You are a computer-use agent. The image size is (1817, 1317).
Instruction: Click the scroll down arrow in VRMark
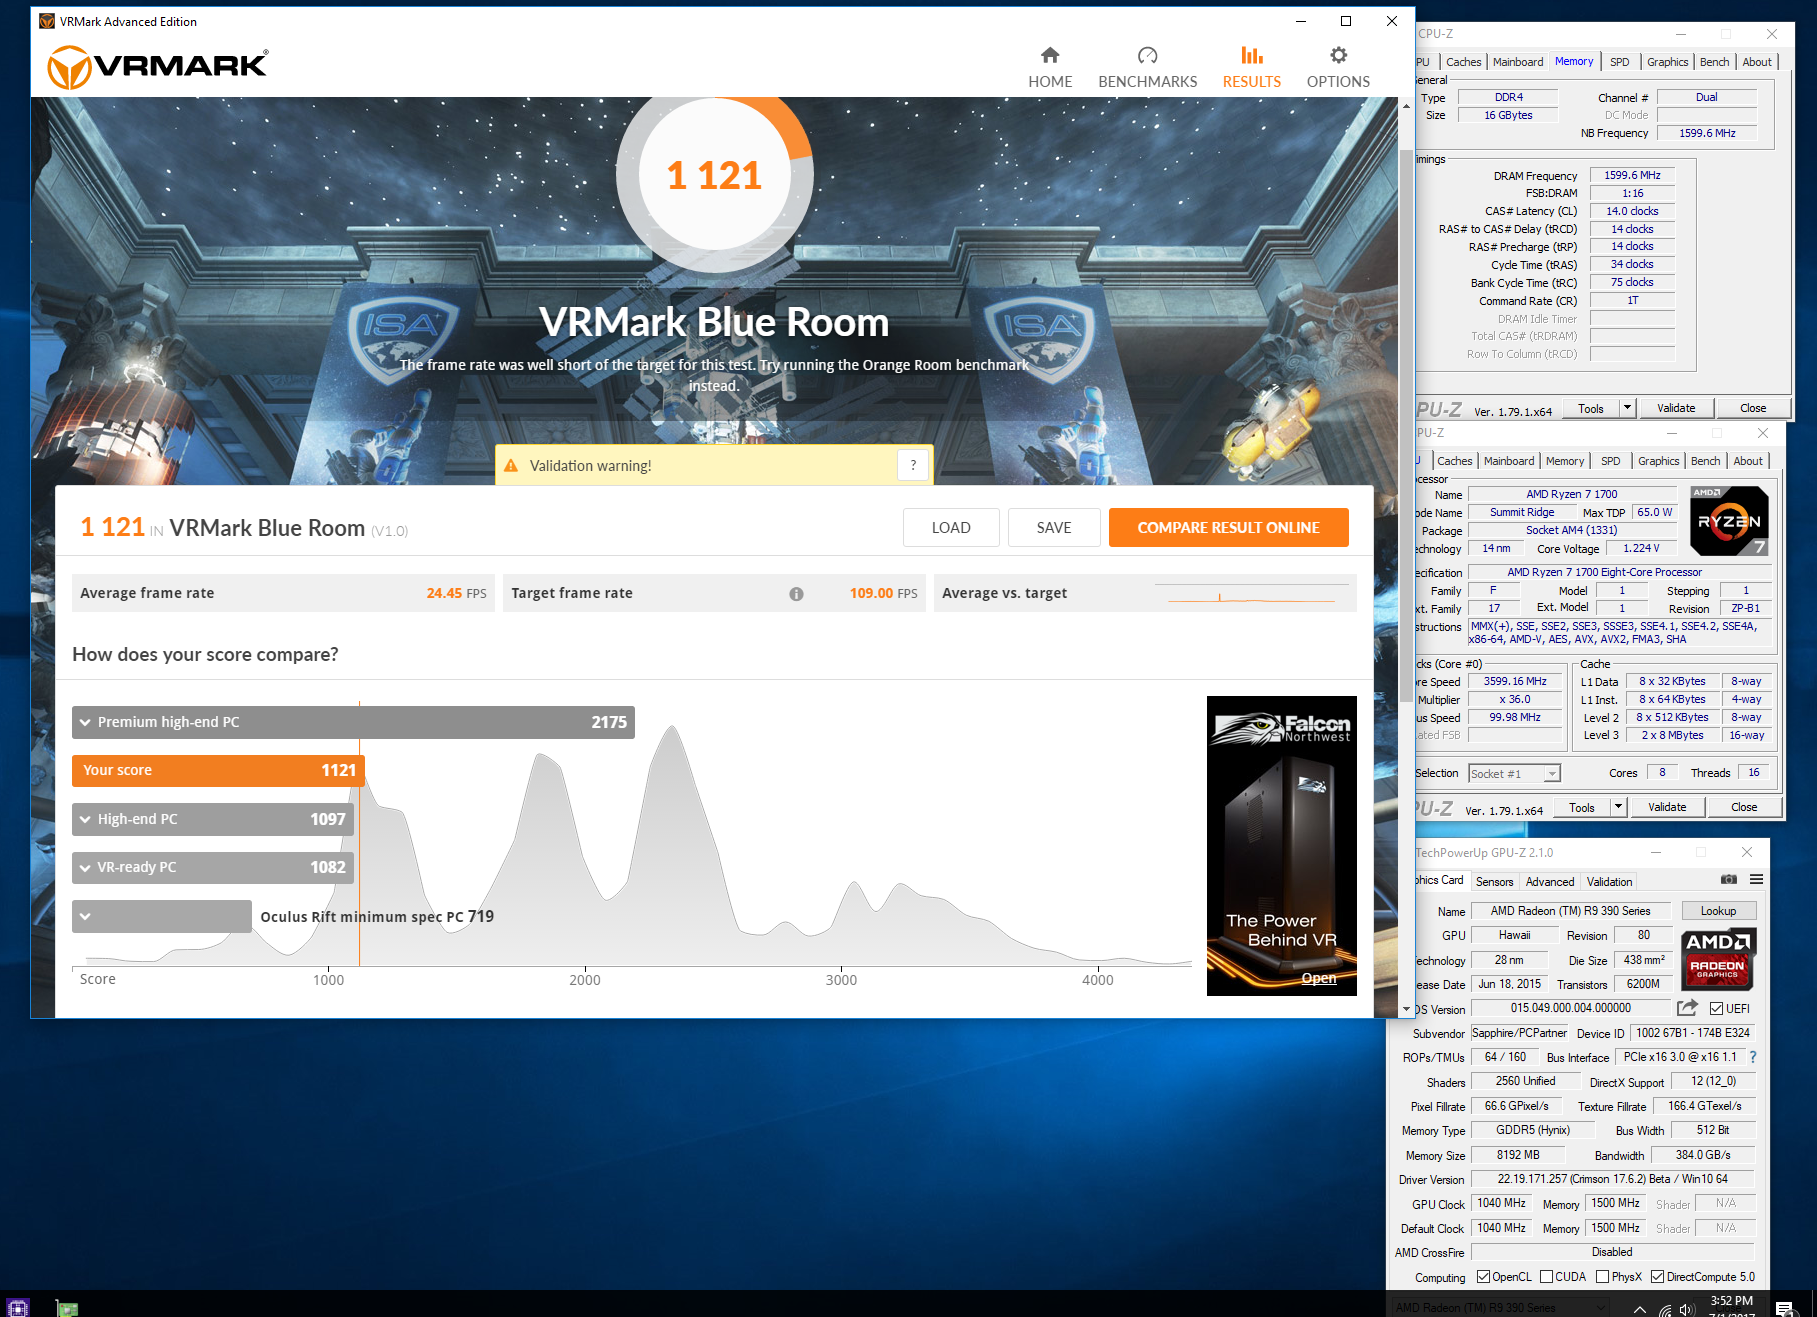click(x=1406, y=1009)
